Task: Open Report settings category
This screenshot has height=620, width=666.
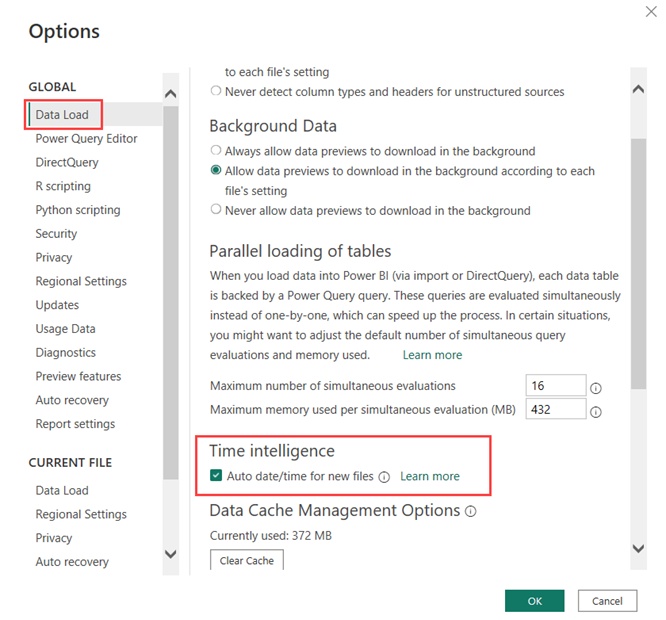Action: 75,424
